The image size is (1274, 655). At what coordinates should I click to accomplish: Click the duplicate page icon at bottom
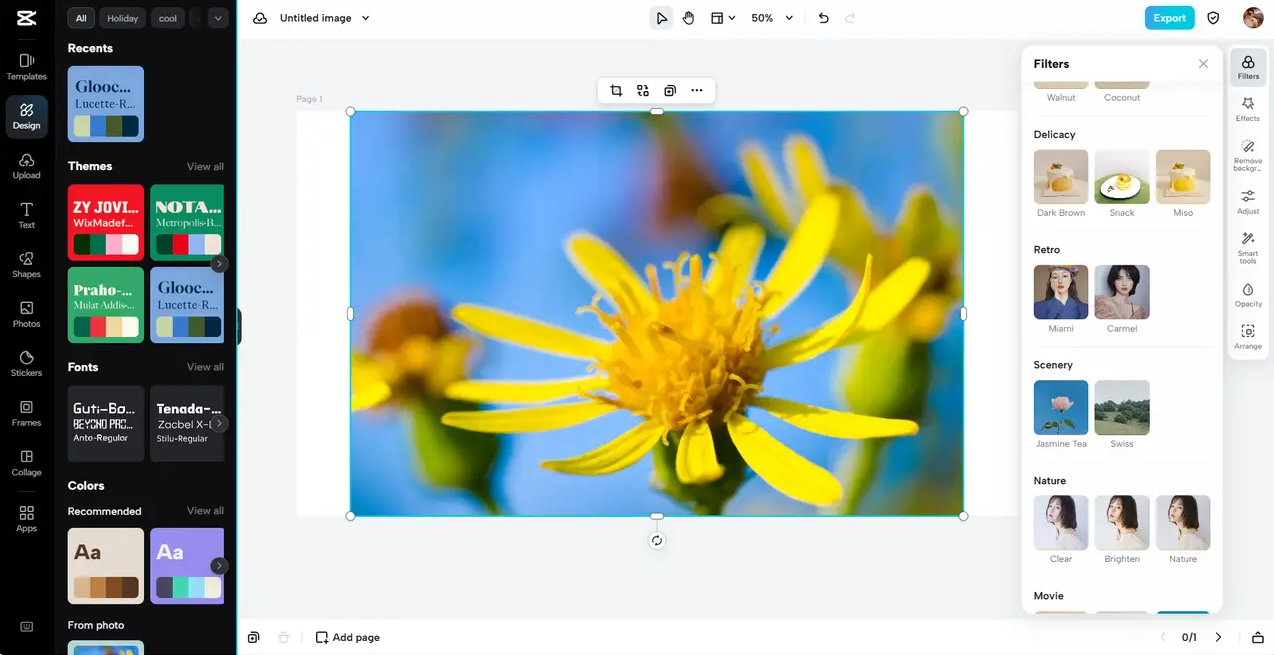(254, 637)
